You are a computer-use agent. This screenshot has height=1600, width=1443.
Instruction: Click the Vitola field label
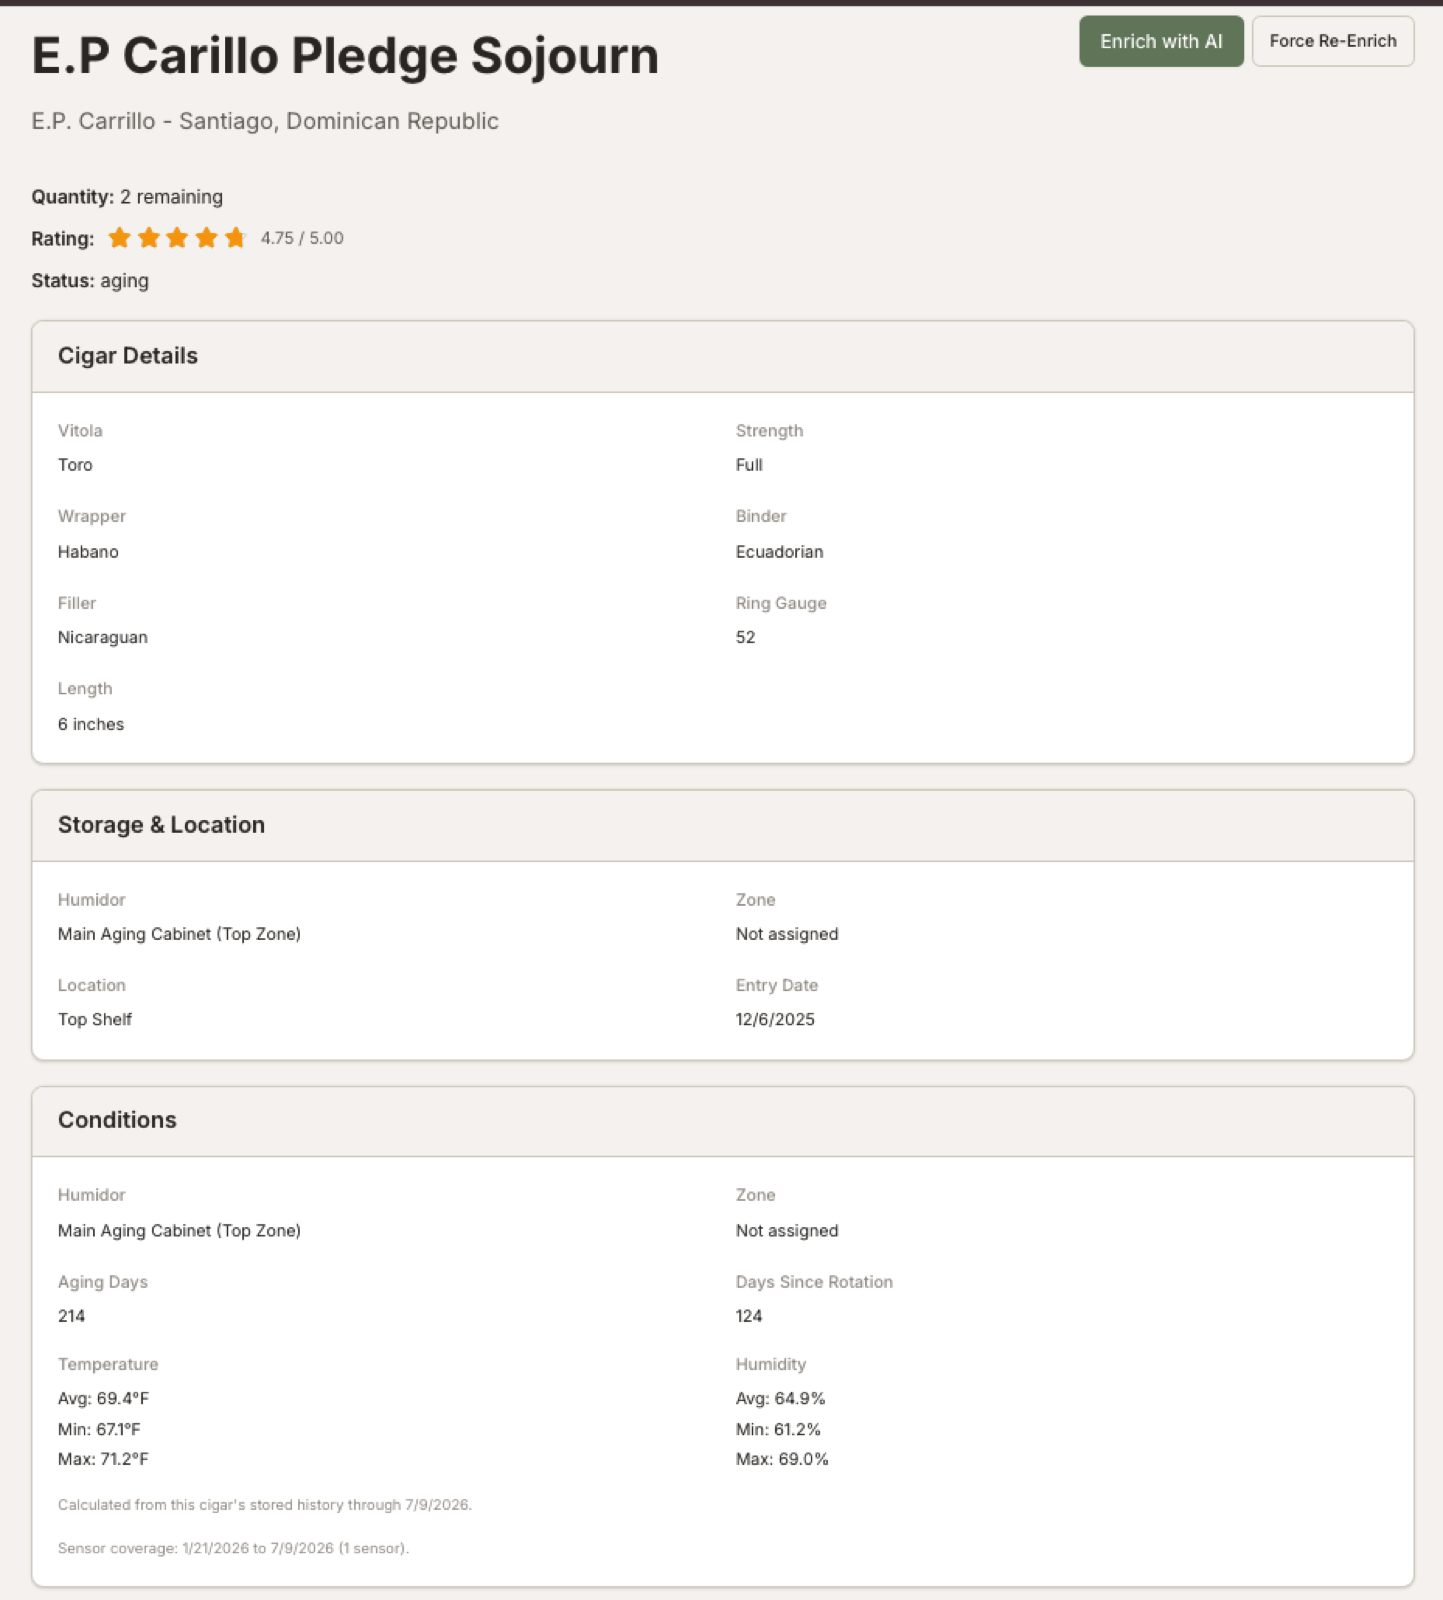tap(80, 431)
